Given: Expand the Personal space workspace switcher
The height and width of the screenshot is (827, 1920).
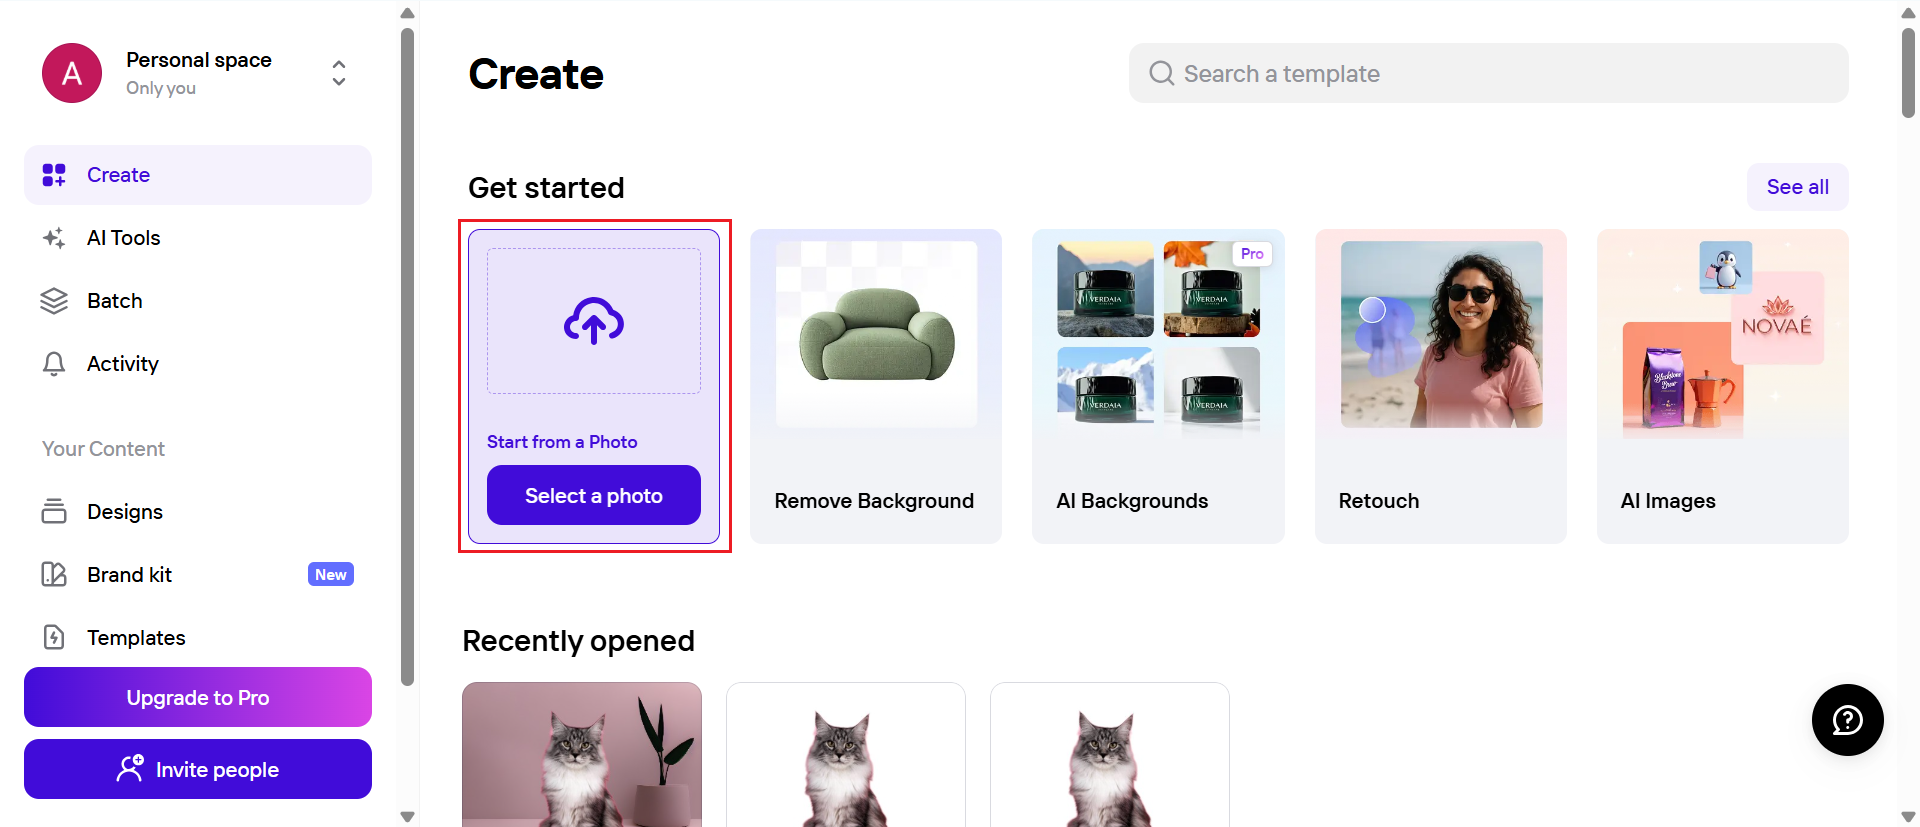Looking at the screenshot, I should coord(339,73).
